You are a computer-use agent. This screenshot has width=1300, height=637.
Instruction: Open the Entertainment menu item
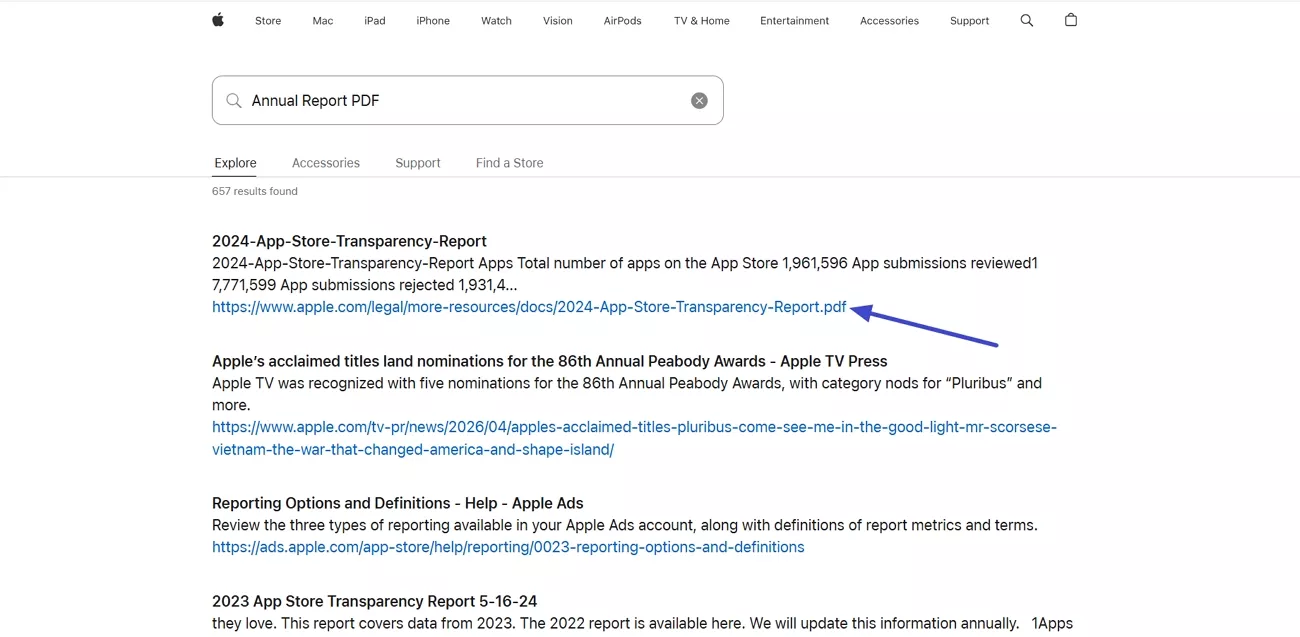[x=794, y=20]
